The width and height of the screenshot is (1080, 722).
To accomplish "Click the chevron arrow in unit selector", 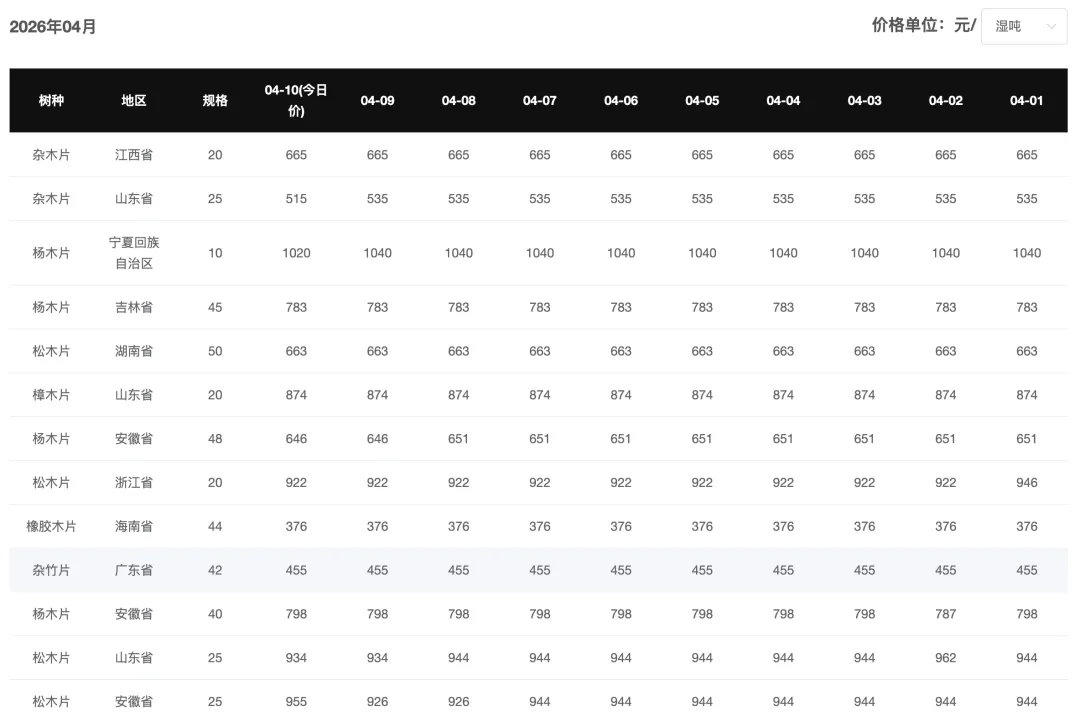I will click(x=1051, y=26).
